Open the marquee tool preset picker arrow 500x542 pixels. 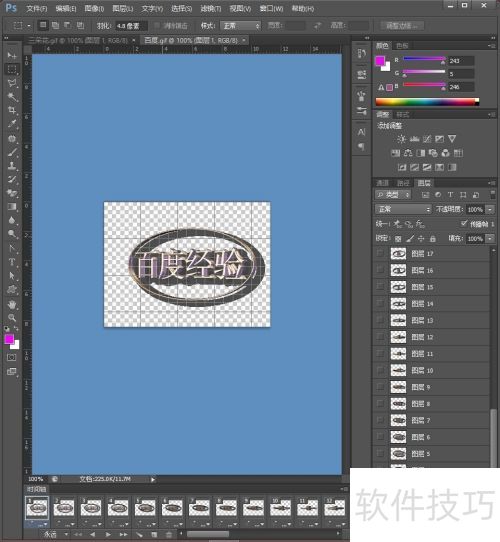tap(29, 26)
